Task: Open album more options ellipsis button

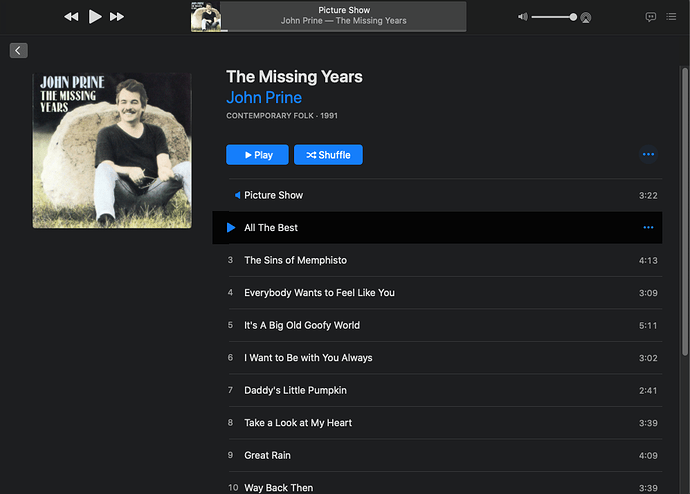Action: click(648, 154)
